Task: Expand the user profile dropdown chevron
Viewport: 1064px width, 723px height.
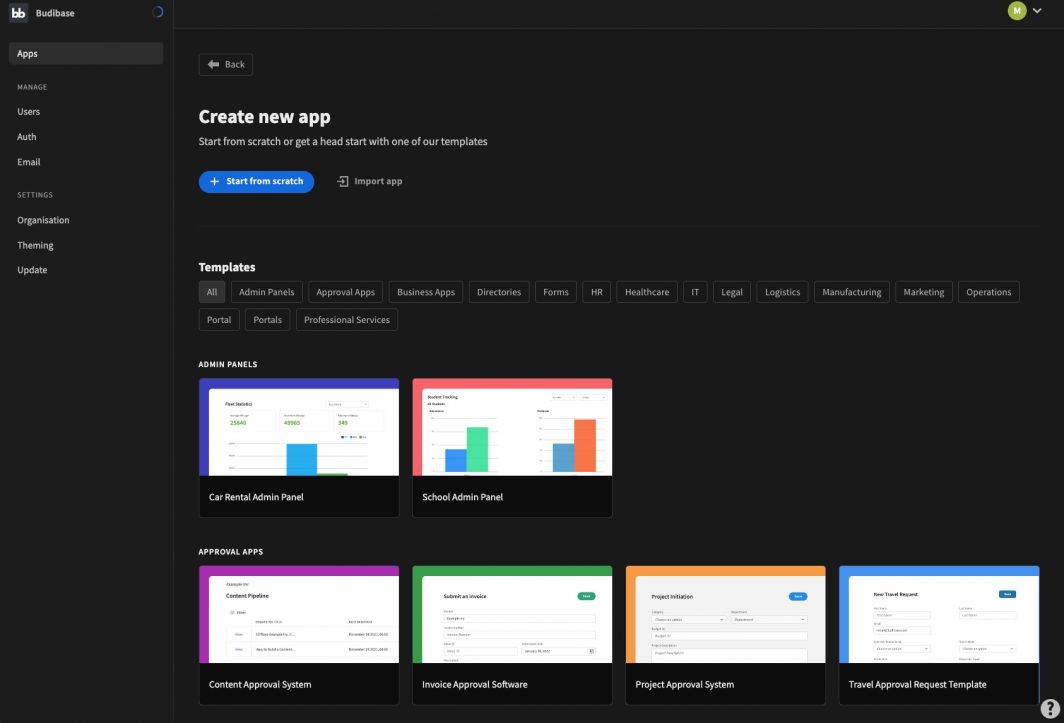Action: 1037,11
